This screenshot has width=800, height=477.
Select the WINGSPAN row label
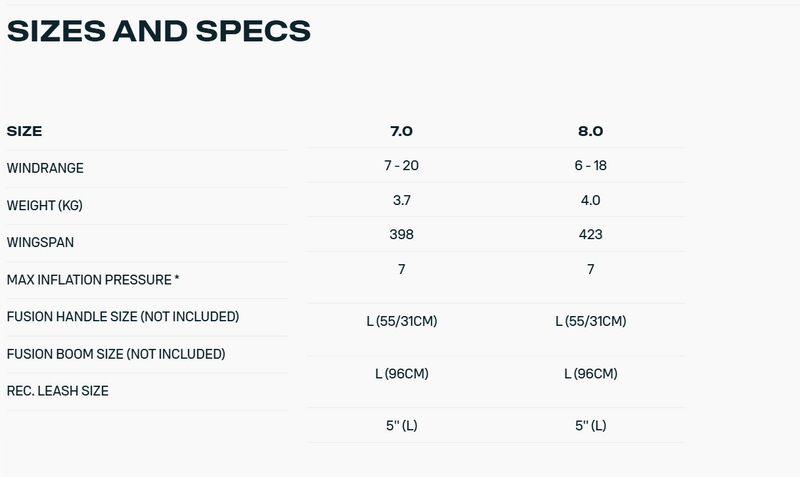click(x=40, y=242)
